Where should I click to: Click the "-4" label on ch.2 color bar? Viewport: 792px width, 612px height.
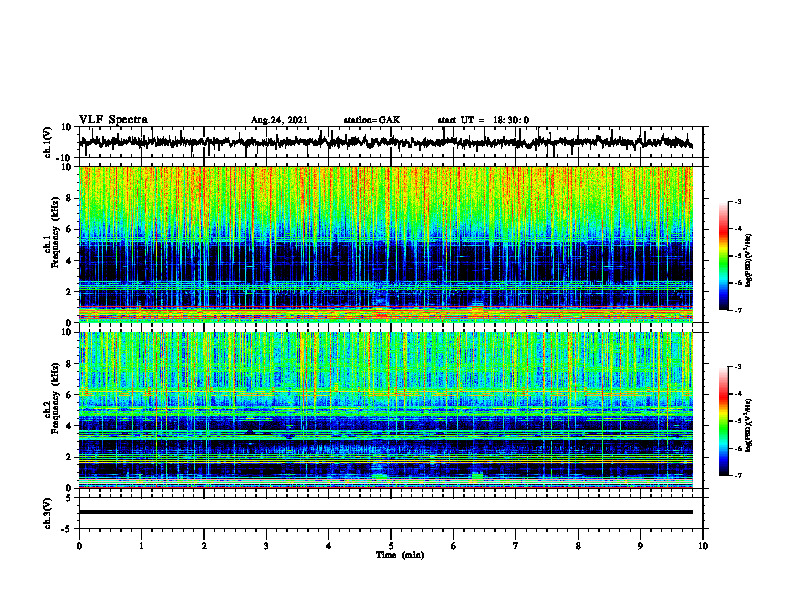point(737,393)
